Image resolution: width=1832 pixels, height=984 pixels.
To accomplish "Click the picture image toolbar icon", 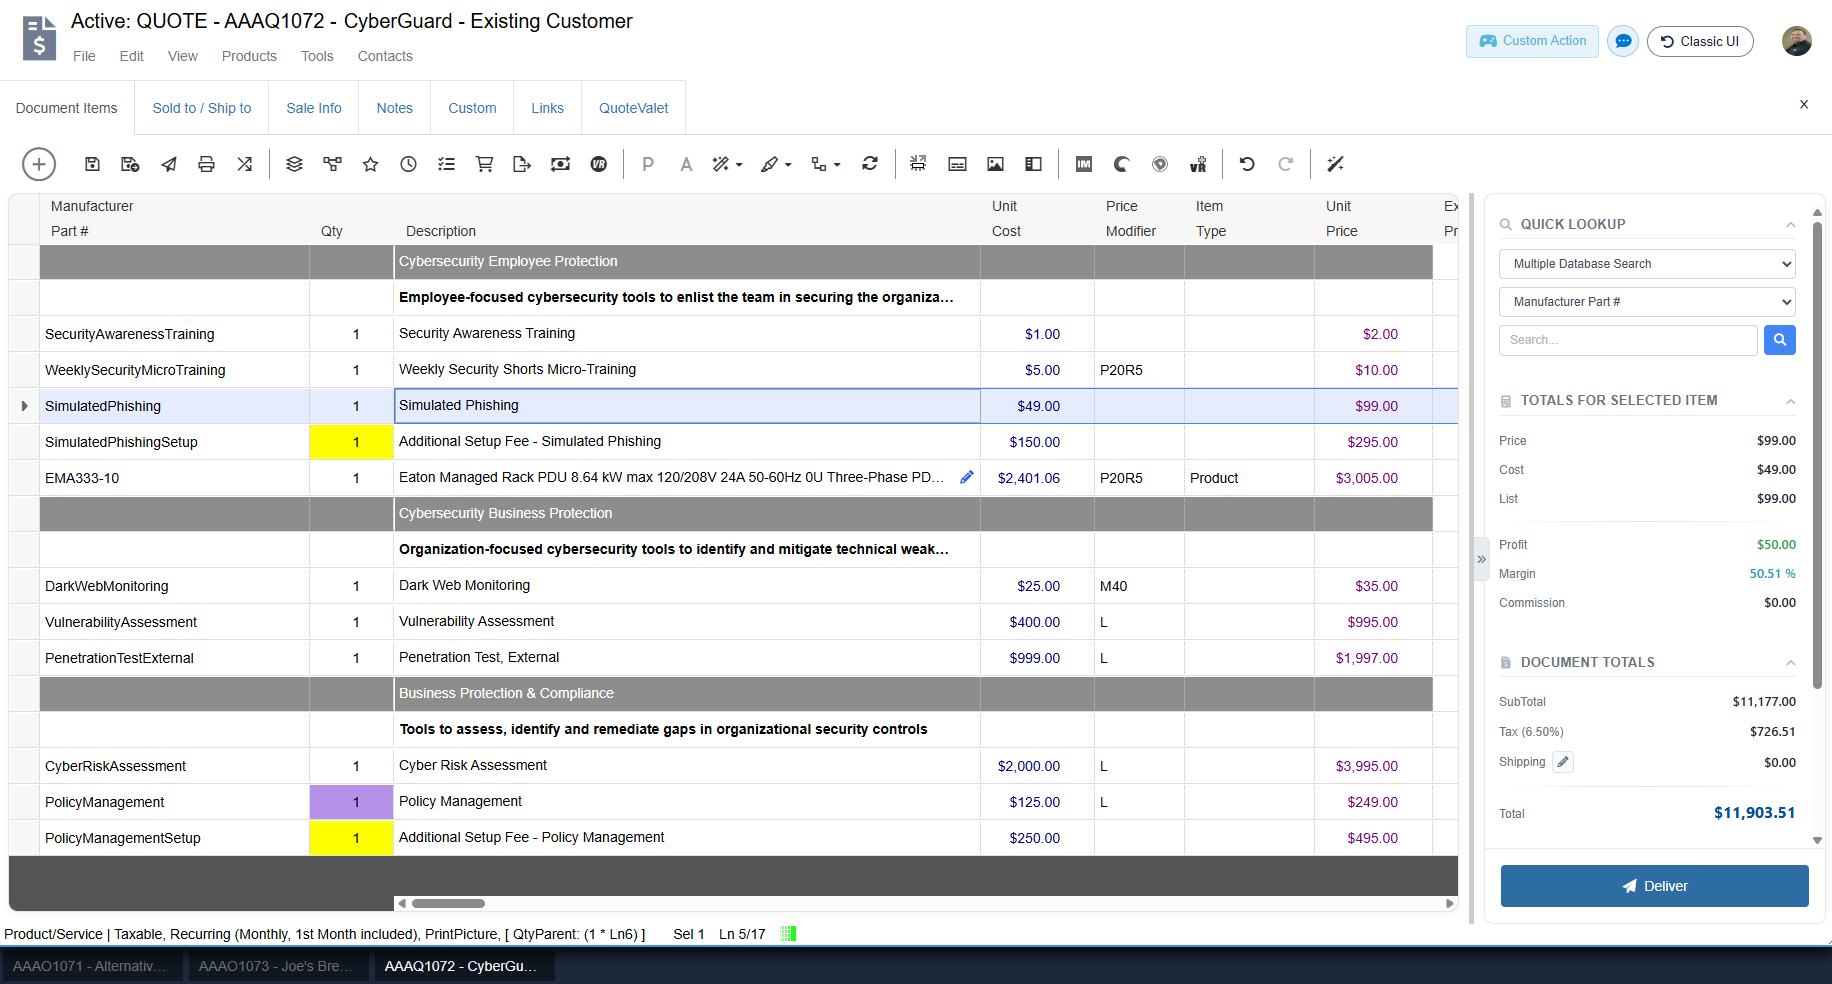I will (995, 164).
